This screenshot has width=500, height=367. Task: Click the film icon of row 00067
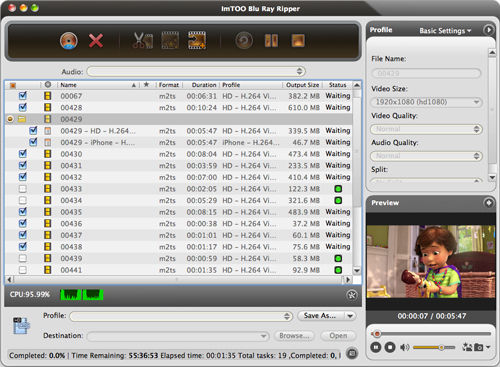(x=48, y=96)
